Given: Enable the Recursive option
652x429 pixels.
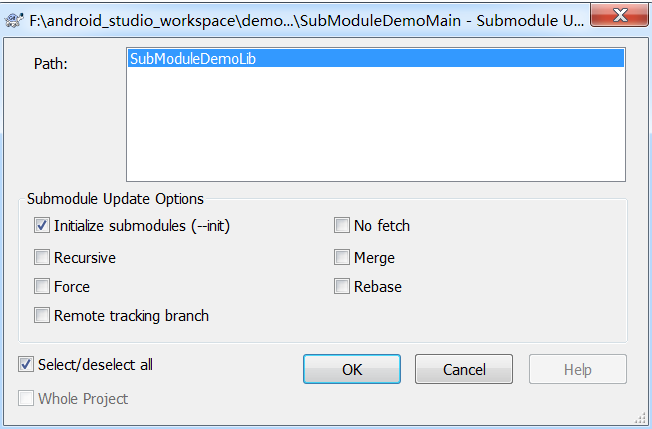Looking at the screenshot, I should pos(42,258).
